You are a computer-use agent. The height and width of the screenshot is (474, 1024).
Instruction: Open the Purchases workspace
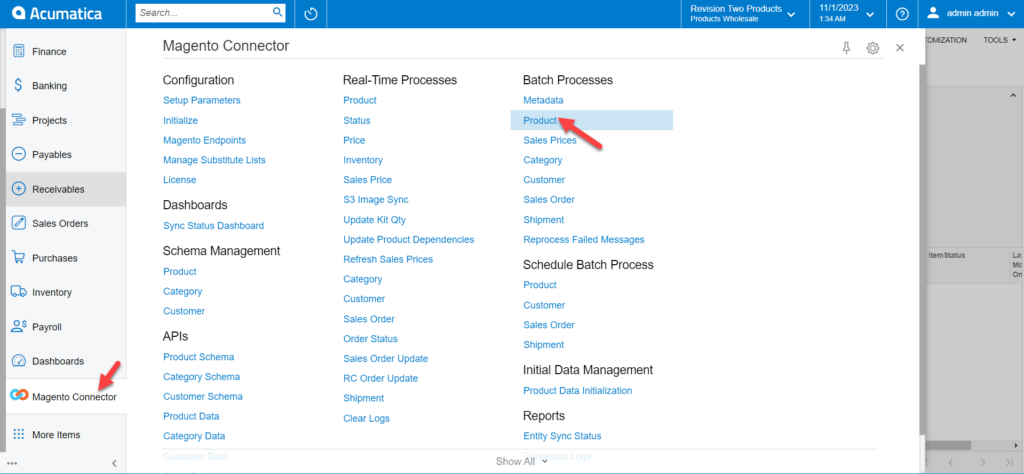tap(66, 258)
